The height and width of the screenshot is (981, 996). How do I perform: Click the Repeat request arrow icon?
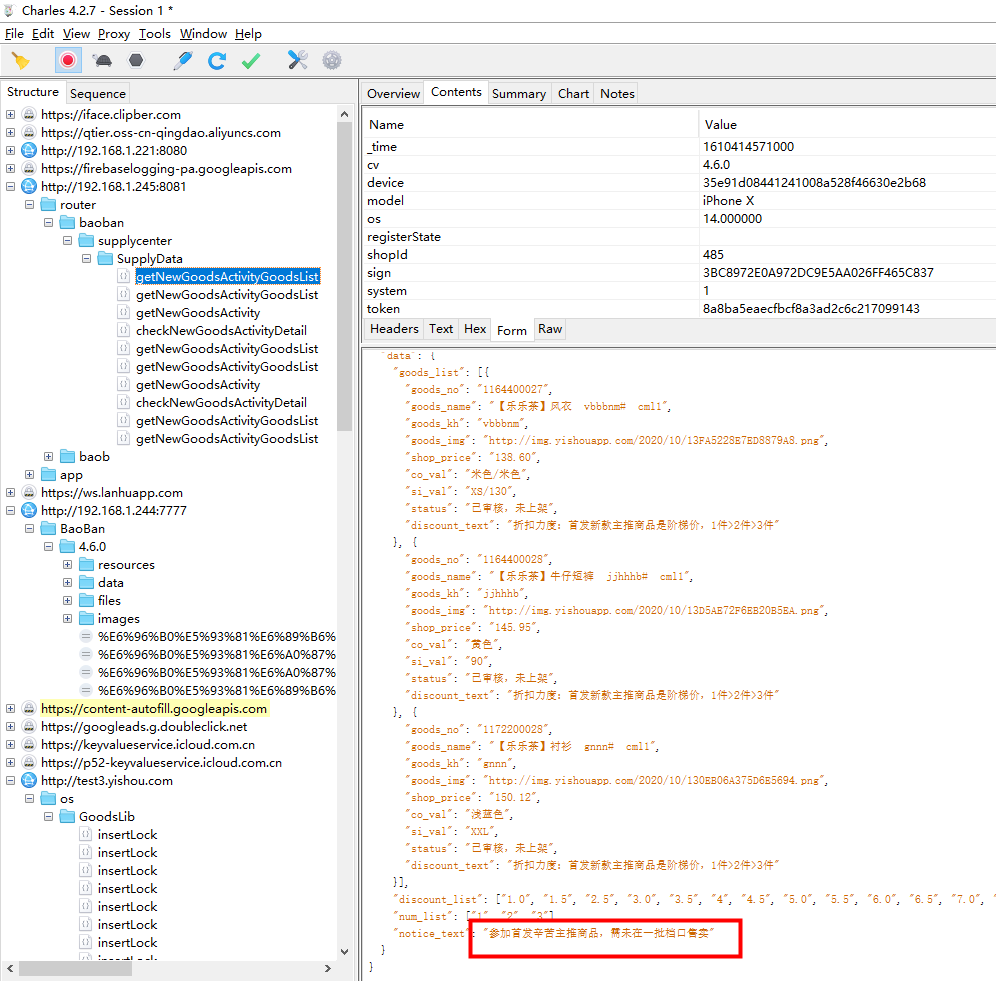(x=217, y=60)
